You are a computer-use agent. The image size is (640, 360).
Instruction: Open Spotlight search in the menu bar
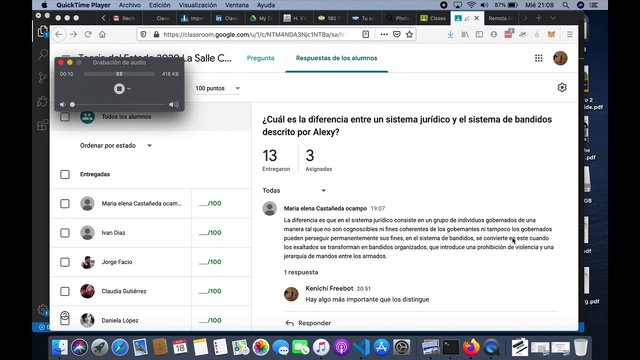[566, 5]
